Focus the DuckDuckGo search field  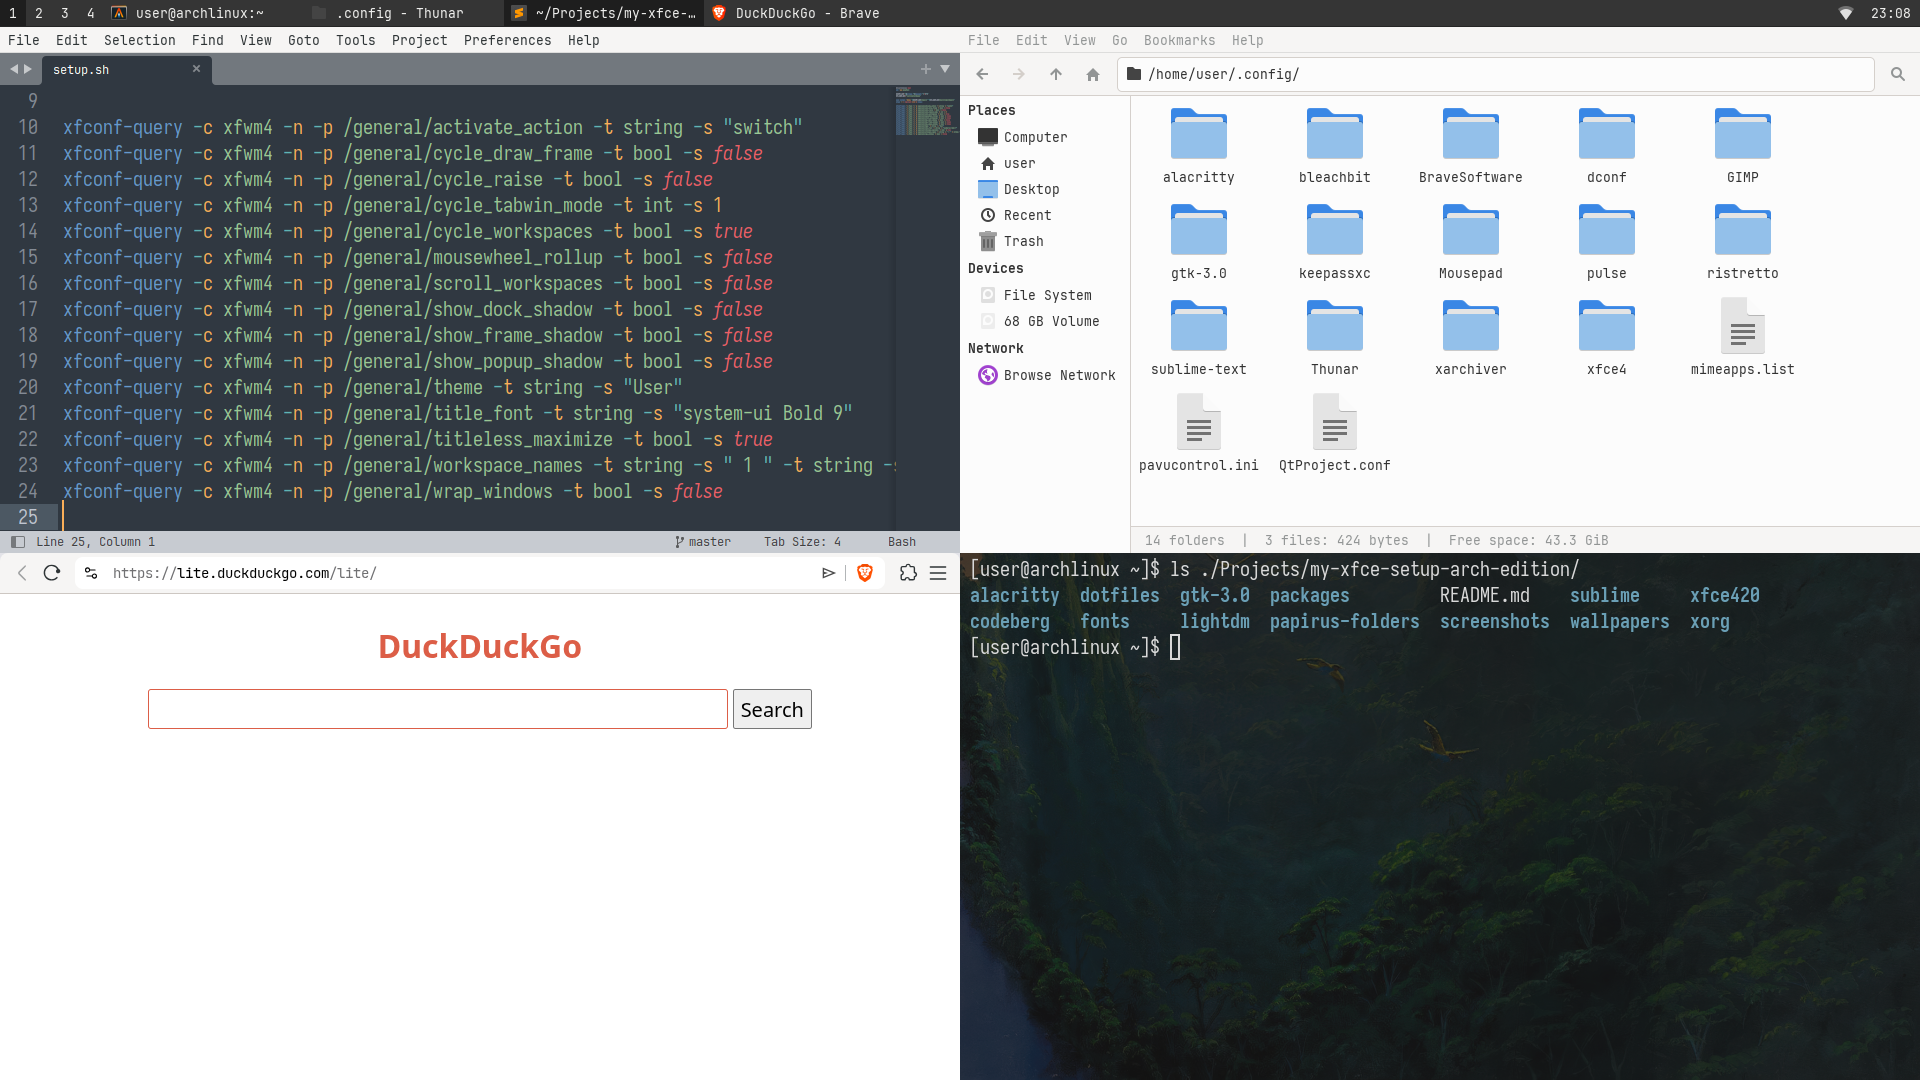437,709
